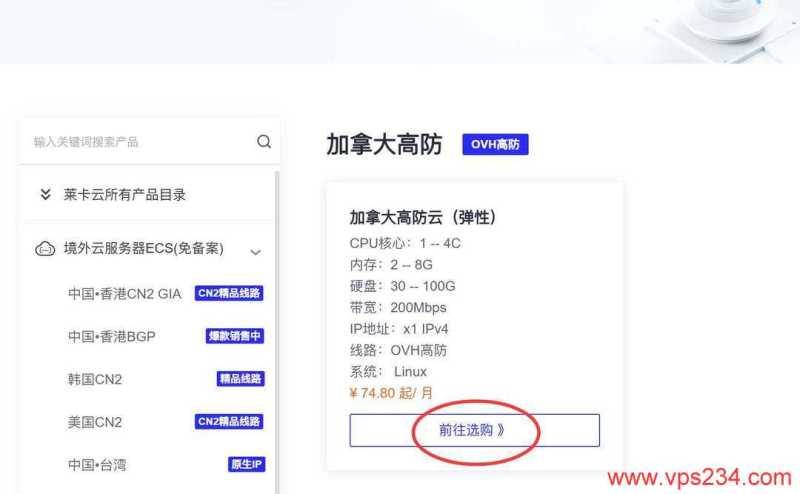Open 中国•台湾 product entry
The height and width of the screenshot is (494, 800).
point(97,465)
